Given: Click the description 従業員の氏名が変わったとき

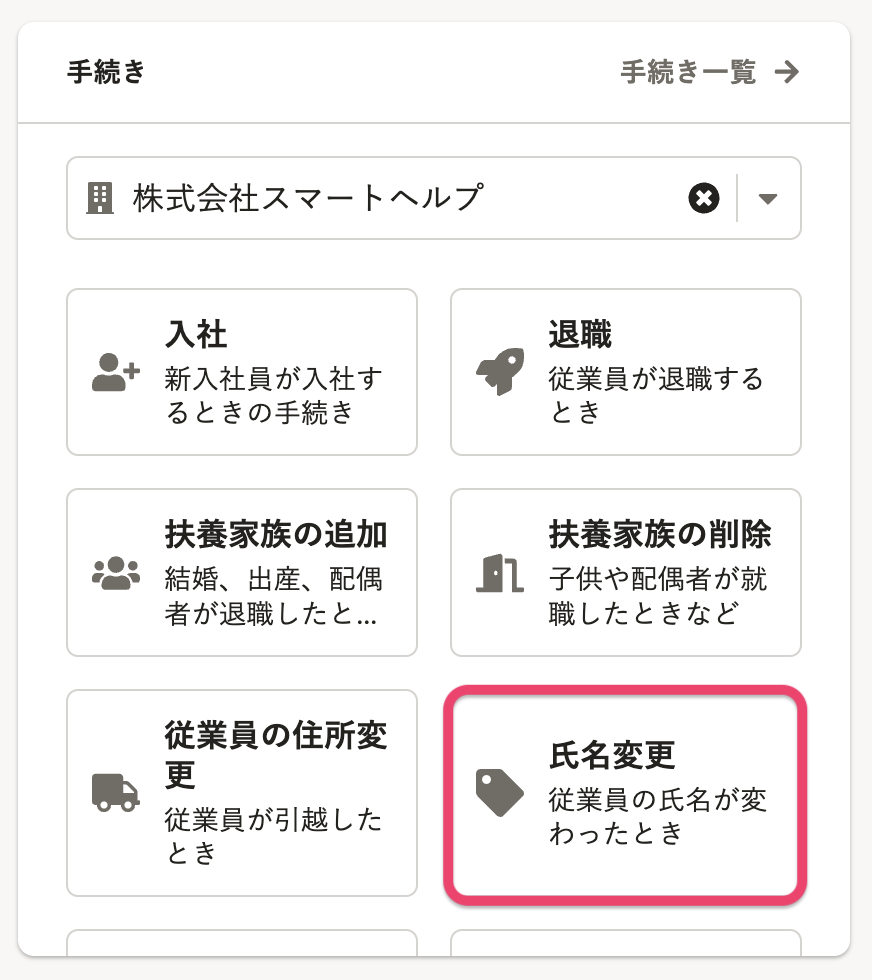Looking at the screenshot, I should pyautogui.click(x=658, y=815).
